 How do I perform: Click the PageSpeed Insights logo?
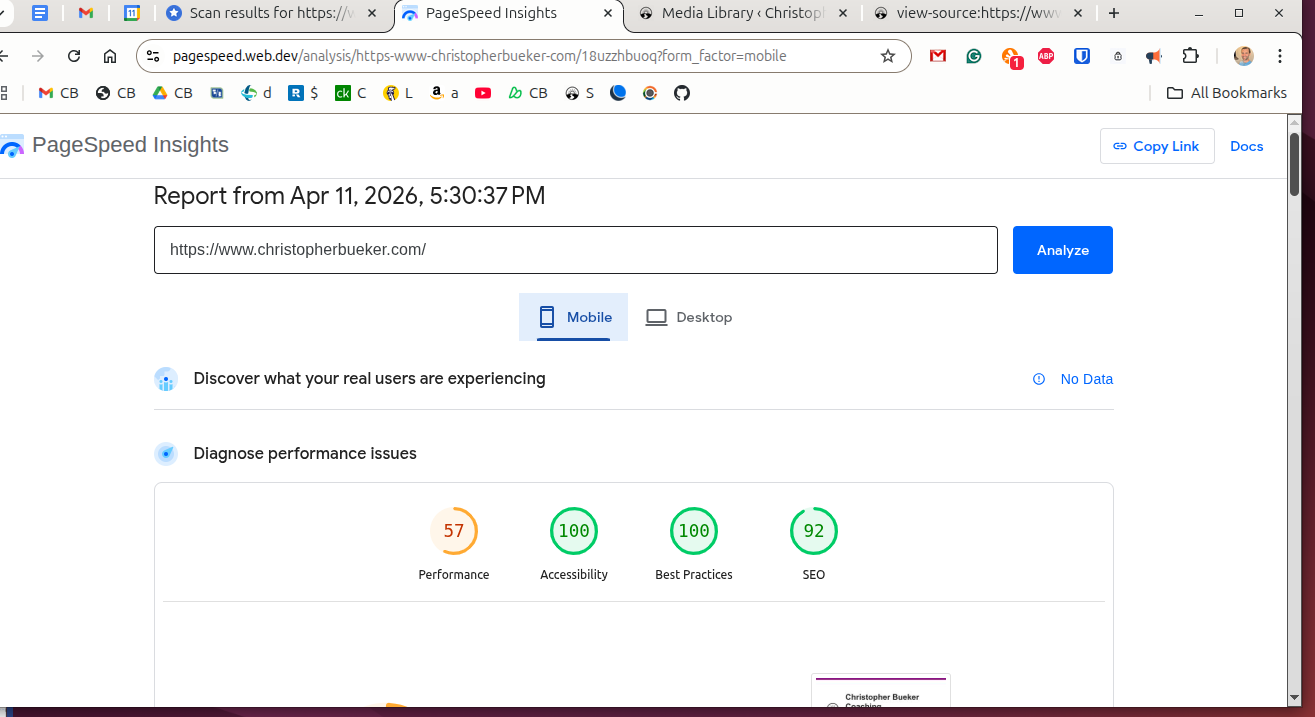coord(114,145)
